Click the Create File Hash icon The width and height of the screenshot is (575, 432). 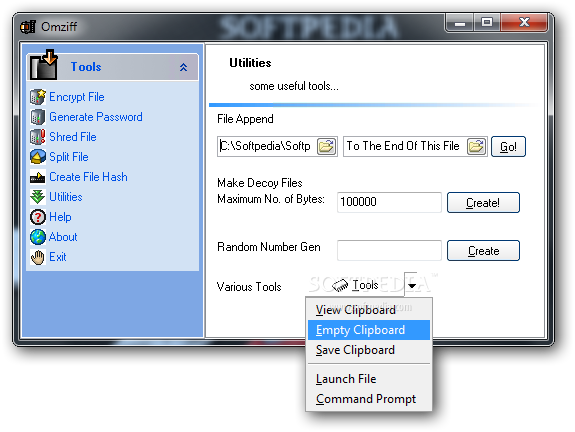coord(37,177)
